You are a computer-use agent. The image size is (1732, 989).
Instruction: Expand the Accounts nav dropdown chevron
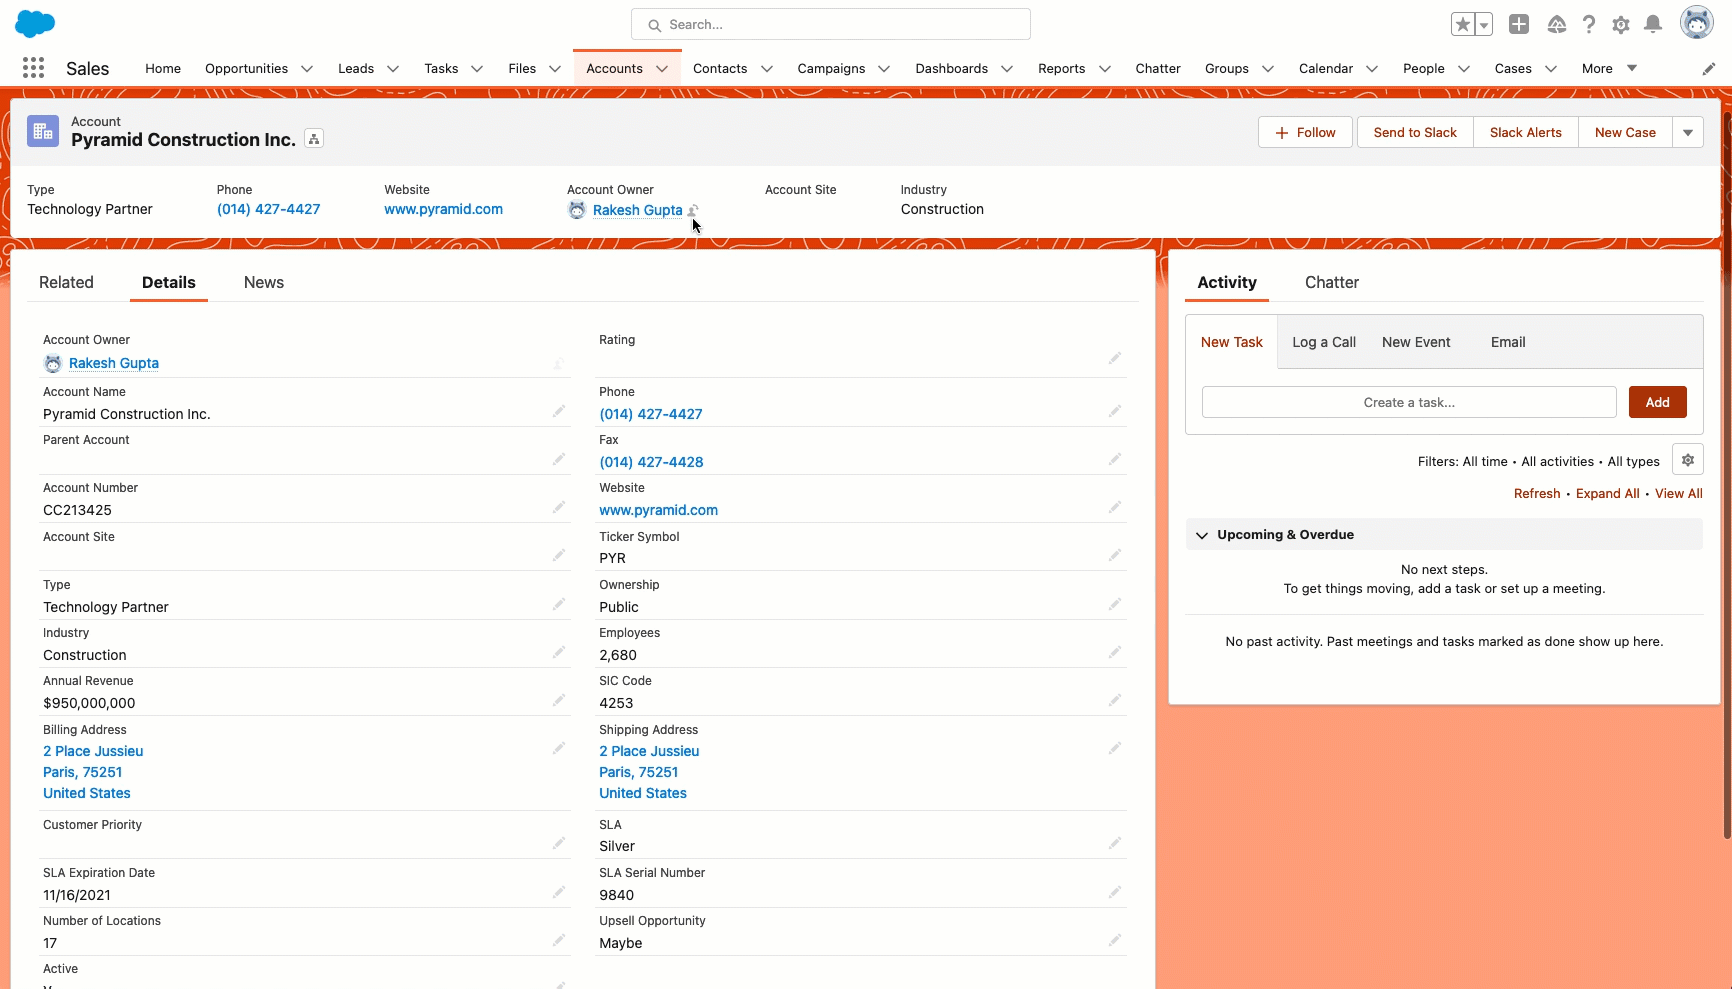(662, 69)
